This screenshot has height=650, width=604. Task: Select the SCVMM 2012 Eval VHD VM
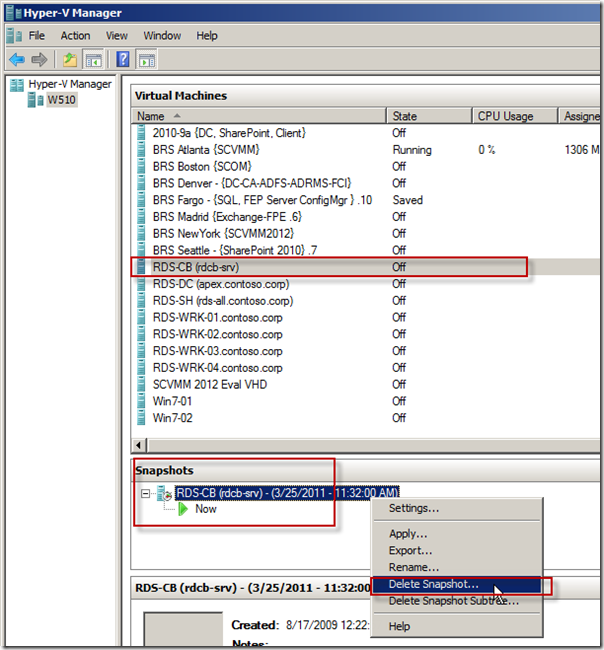210,384
